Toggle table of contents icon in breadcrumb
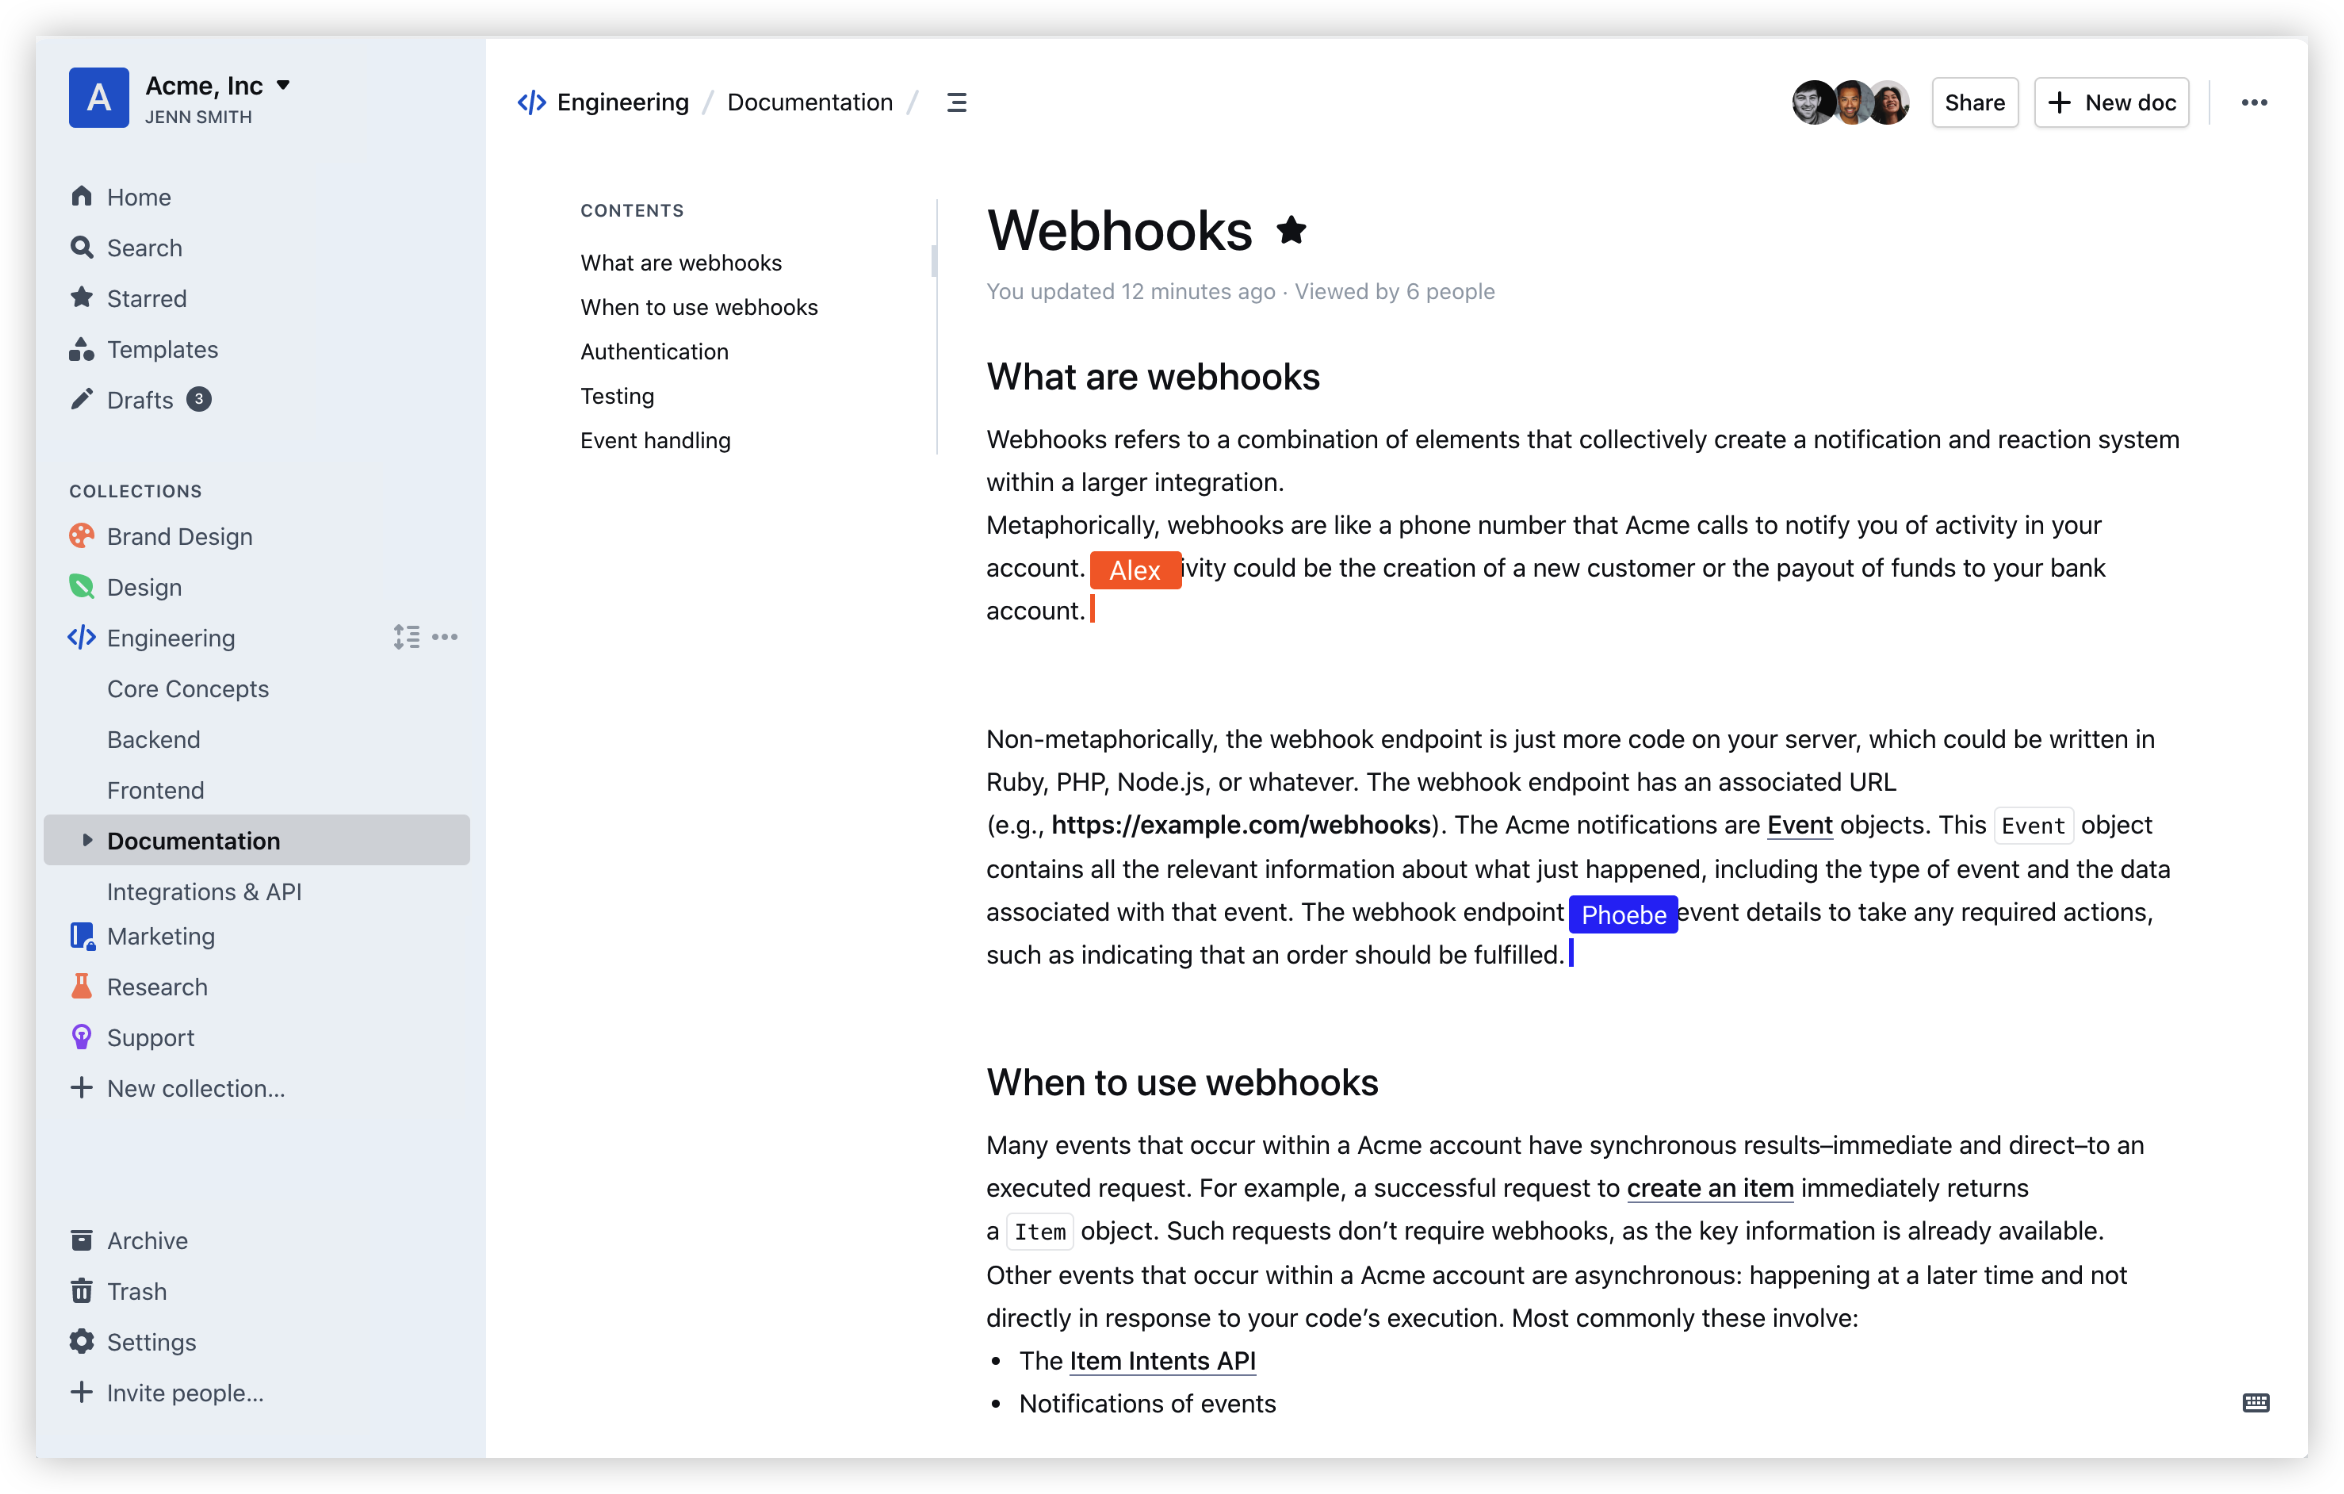 pos(956,103)
